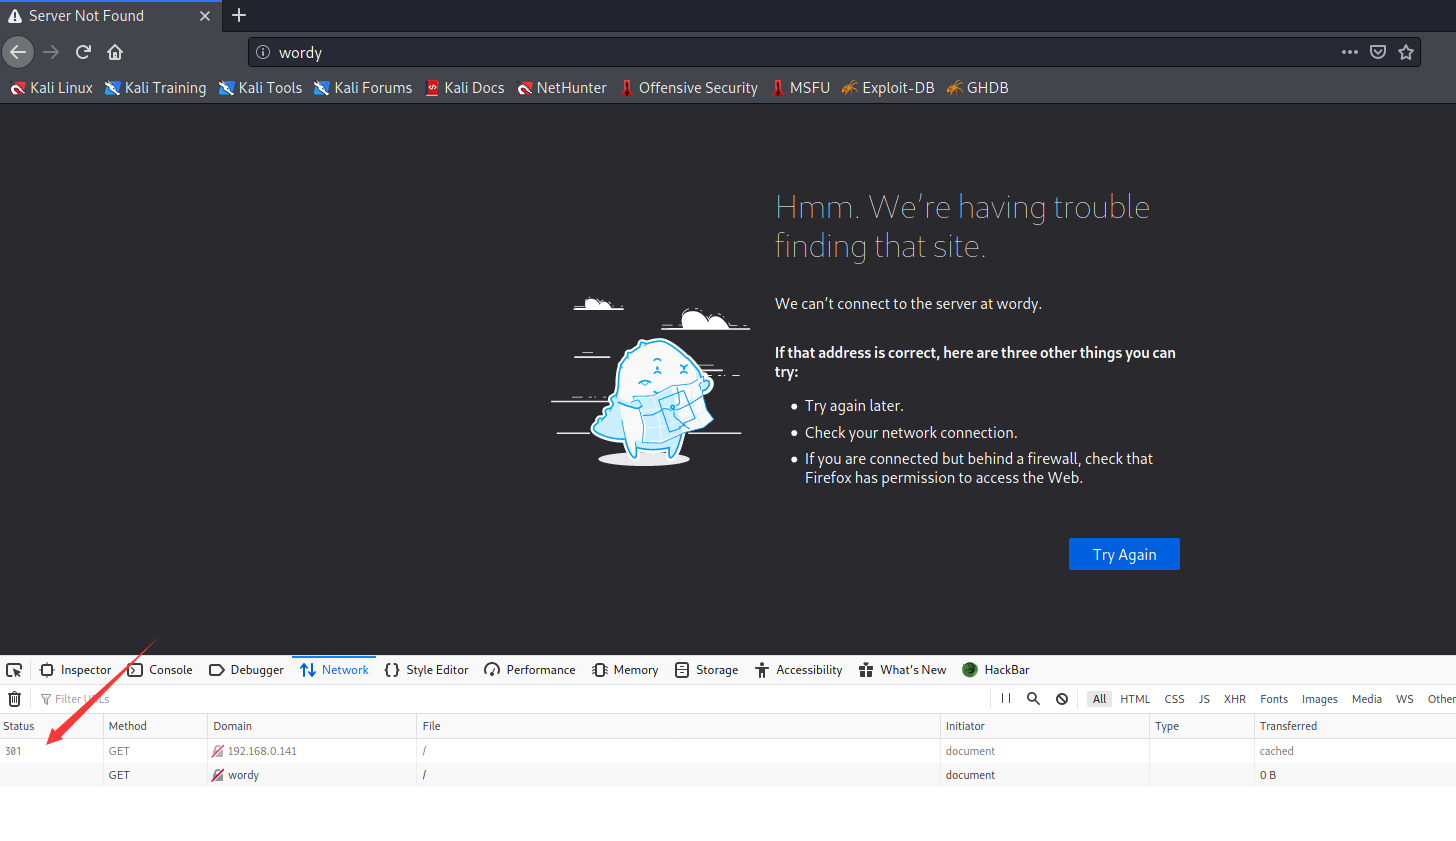Open Kali Forums bookmark

(x=363, y=88)
